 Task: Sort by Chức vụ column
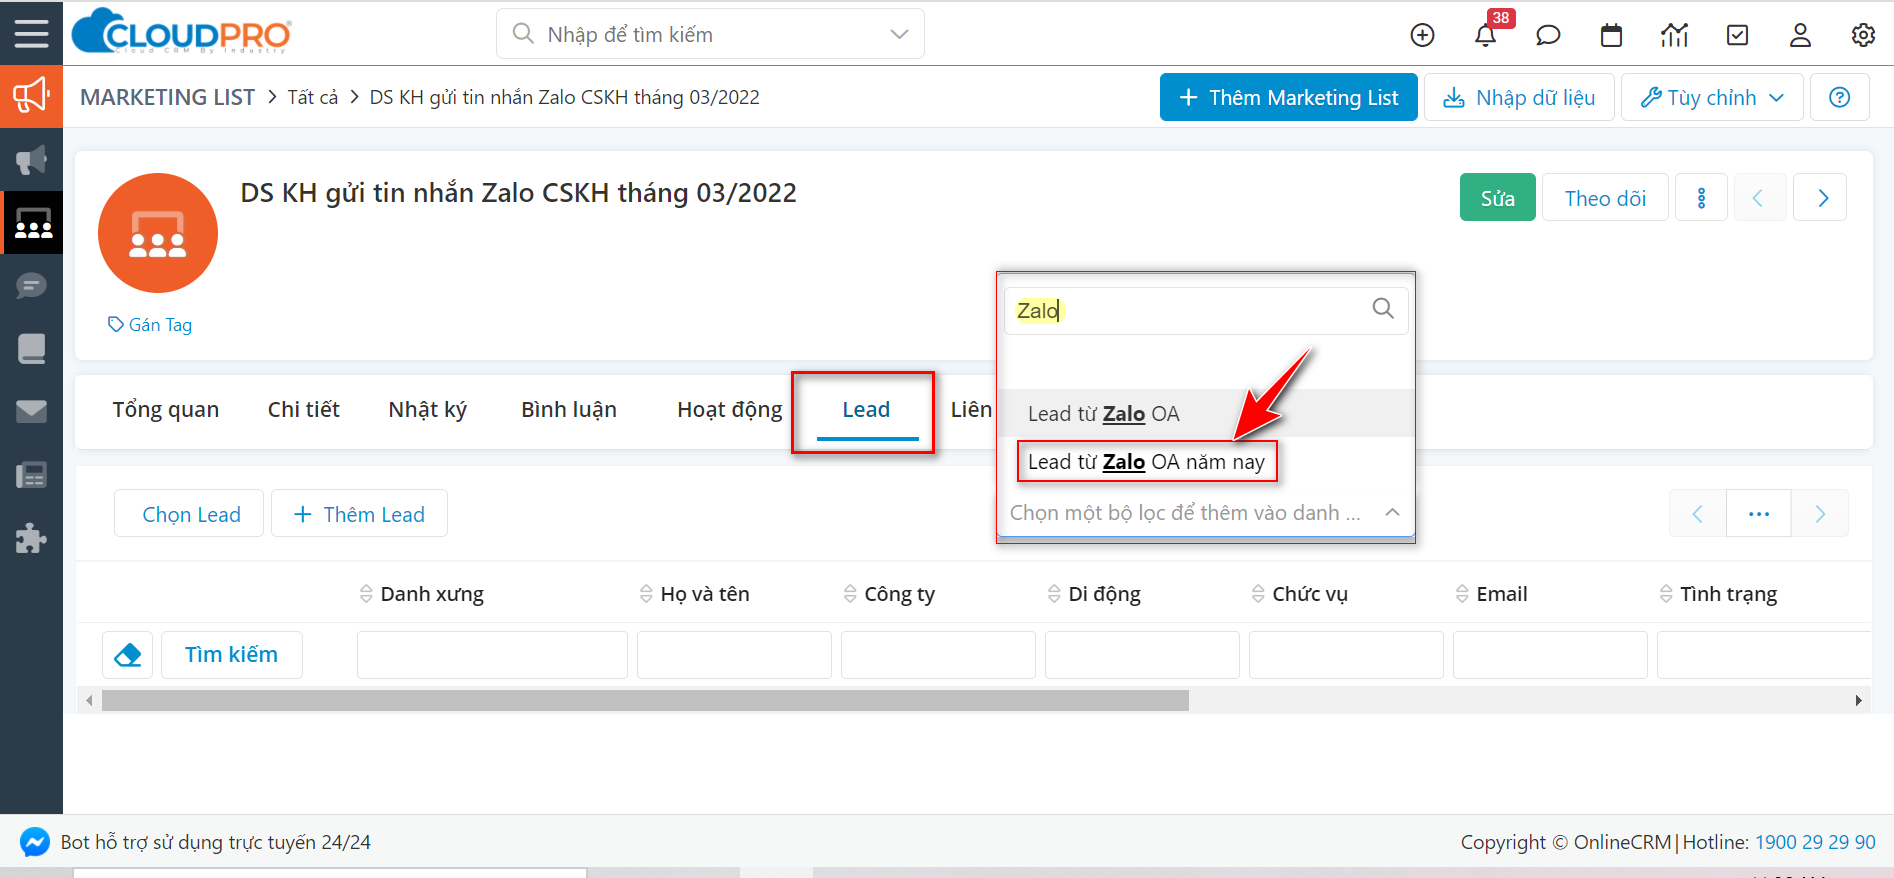click(1300, 594)
